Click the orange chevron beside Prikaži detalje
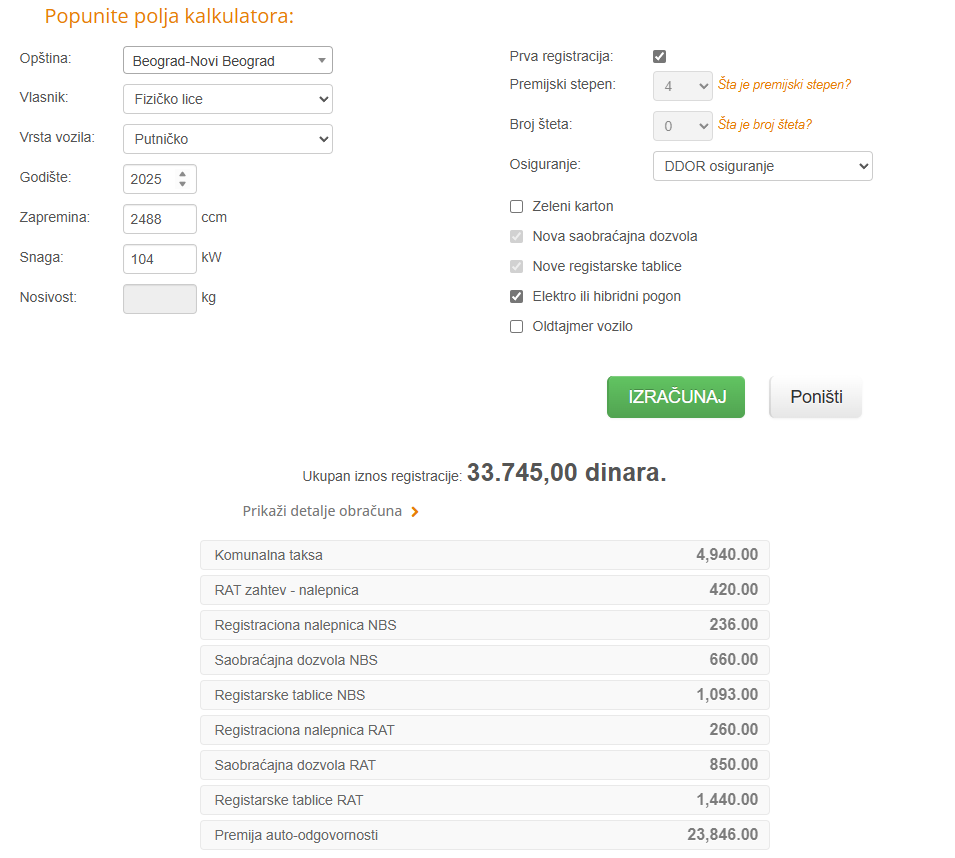This screenshot has height=858, width=955. point(415,512)
